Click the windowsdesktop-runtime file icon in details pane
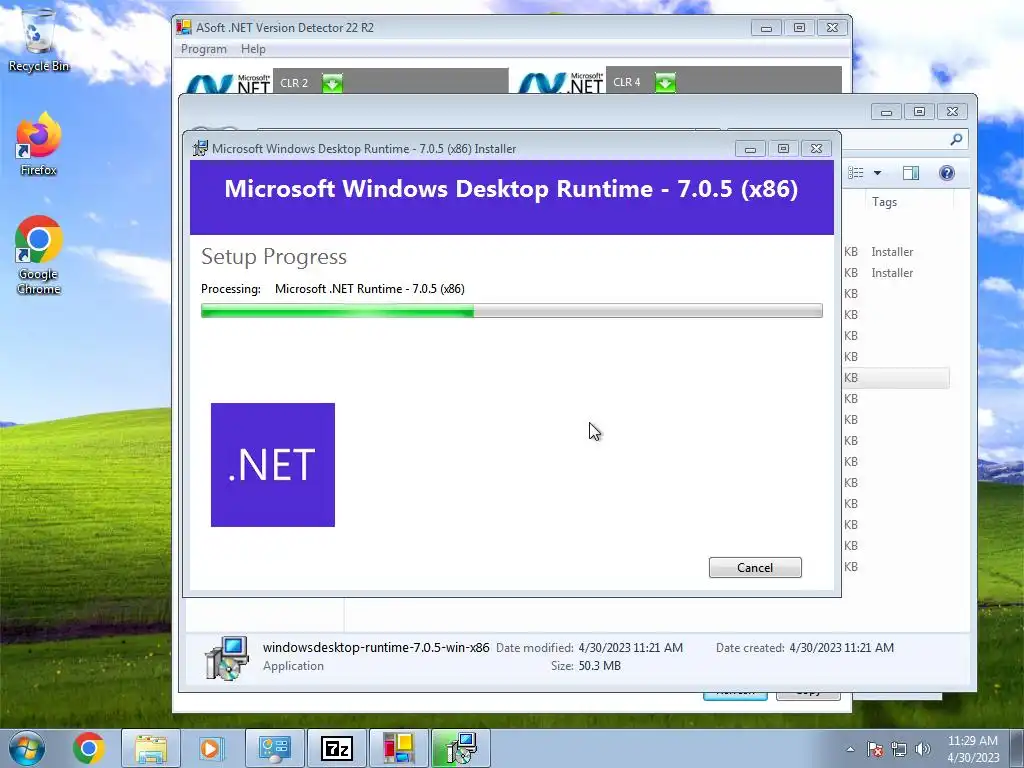This screenshot has height=768, width=1024. tap(227, 658)
